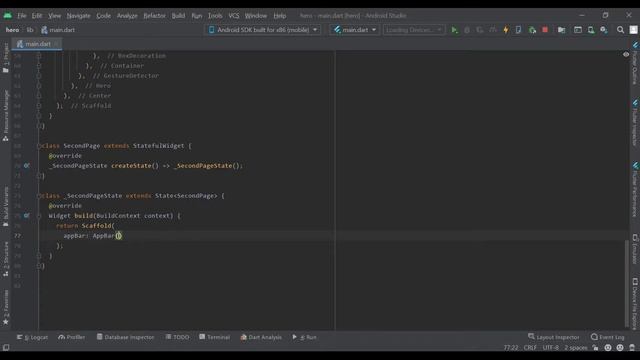Open the File menu
640x360 pixels.
[x=22, y=16]
